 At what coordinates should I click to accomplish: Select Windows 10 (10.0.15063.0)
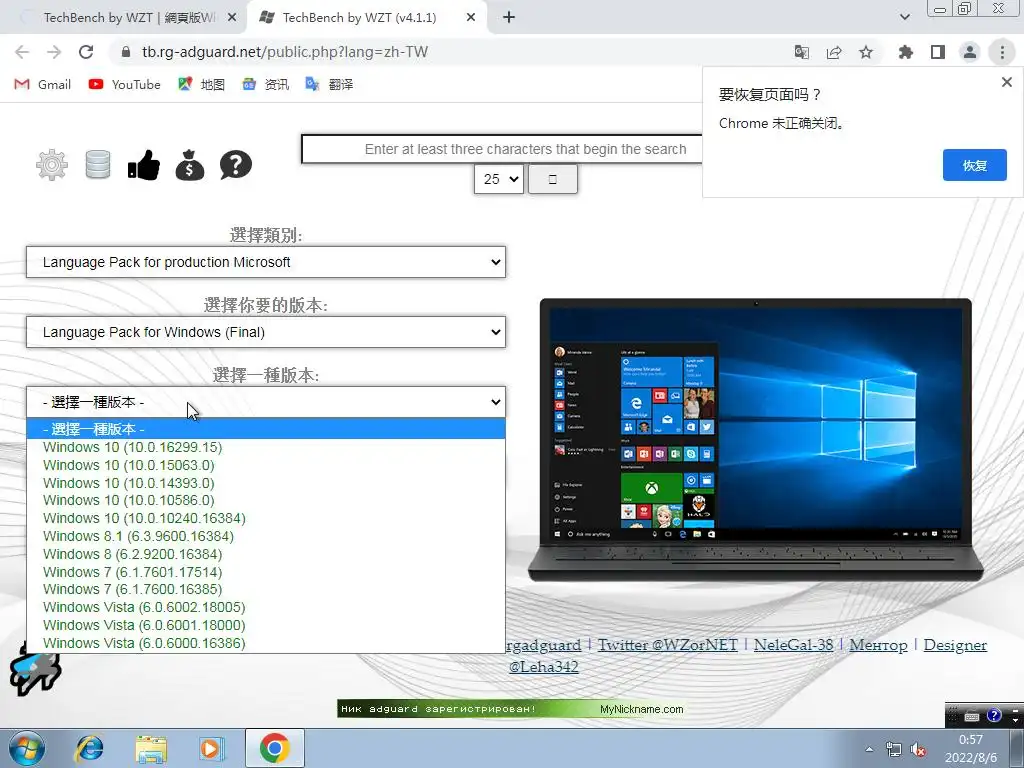tap(266, 465)
